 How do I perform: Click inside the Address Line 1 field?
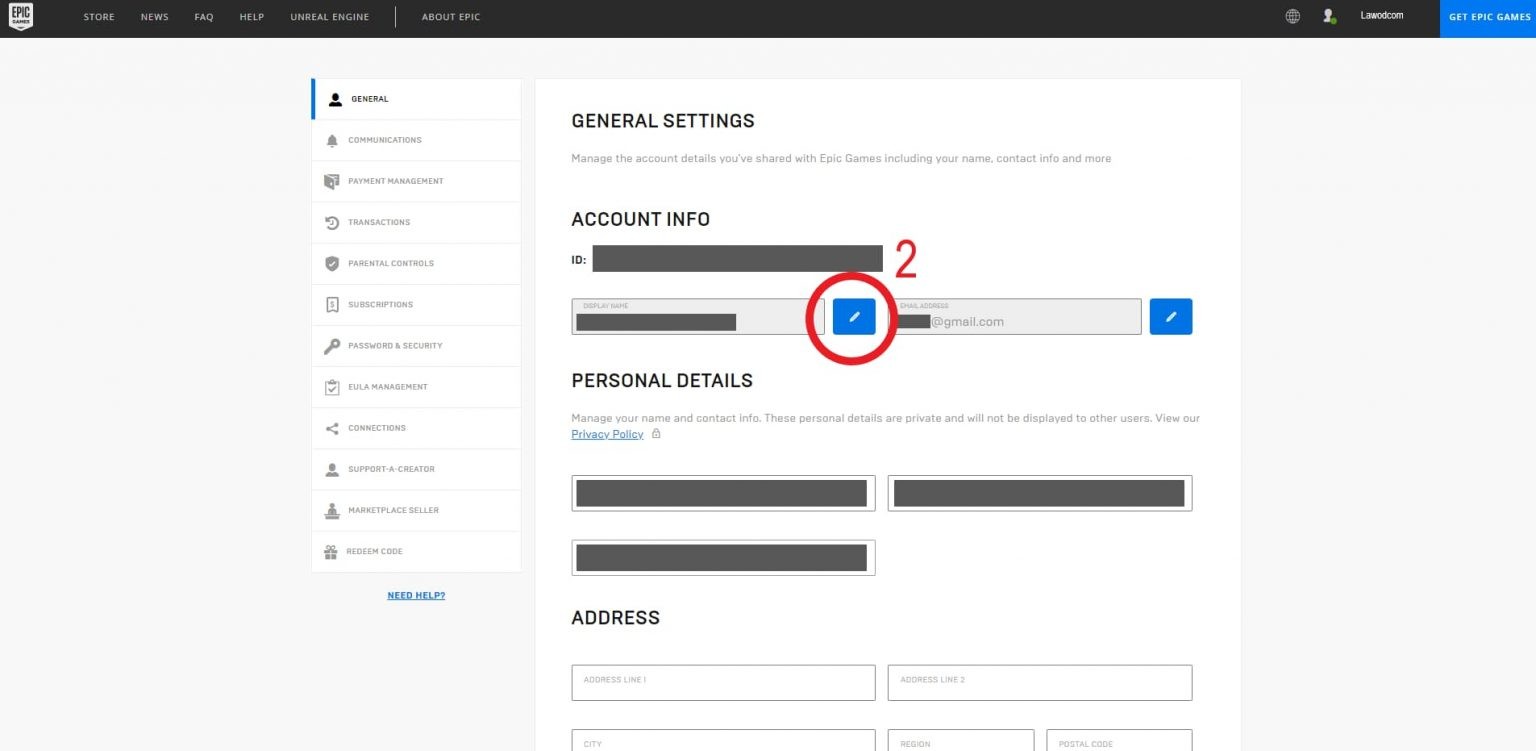tap(723, 682)
